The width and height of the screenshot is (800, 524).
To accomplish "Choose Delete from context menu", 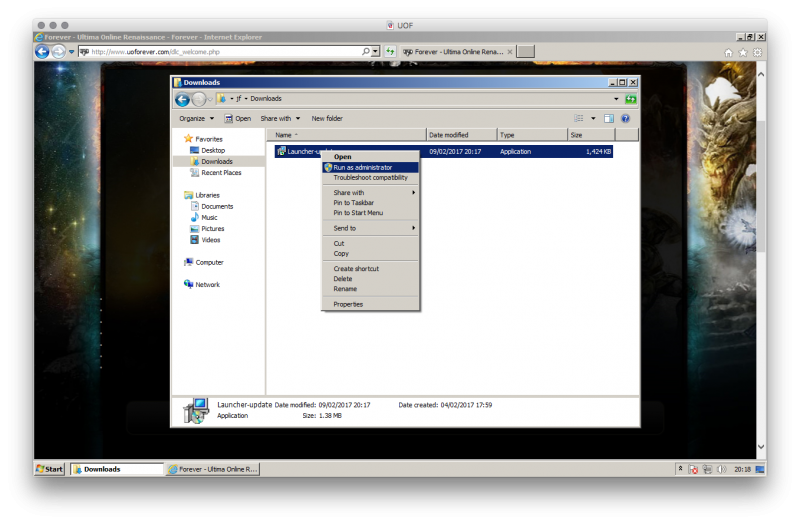I will point(370,279).
